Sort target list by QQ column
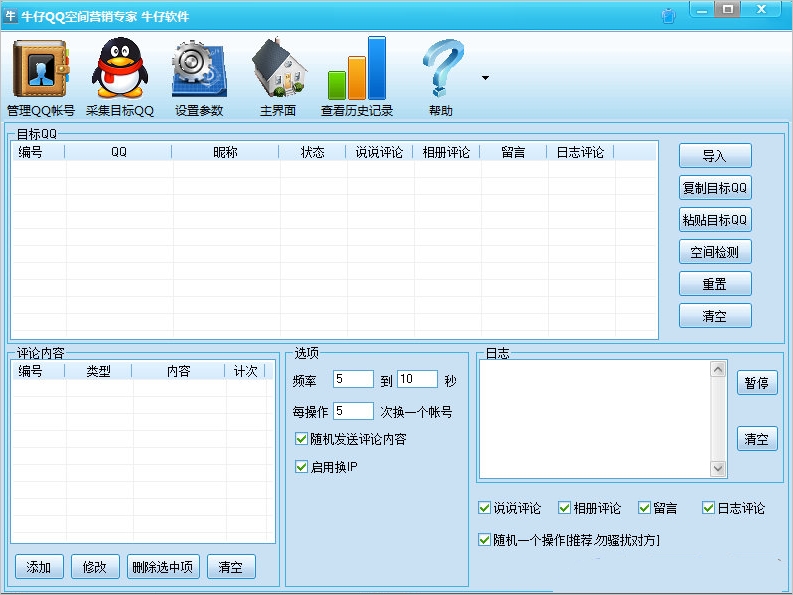The image size is (793, 595). [119, 152]
